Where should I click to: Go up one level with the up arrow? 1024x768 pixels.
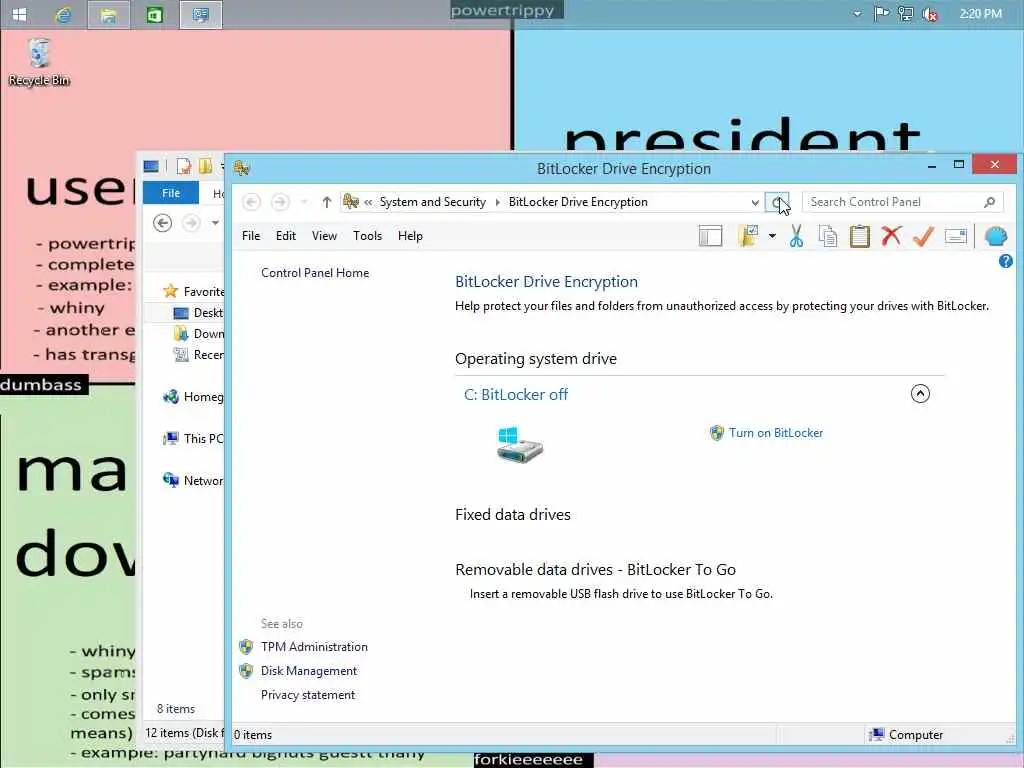click(327, 202)
